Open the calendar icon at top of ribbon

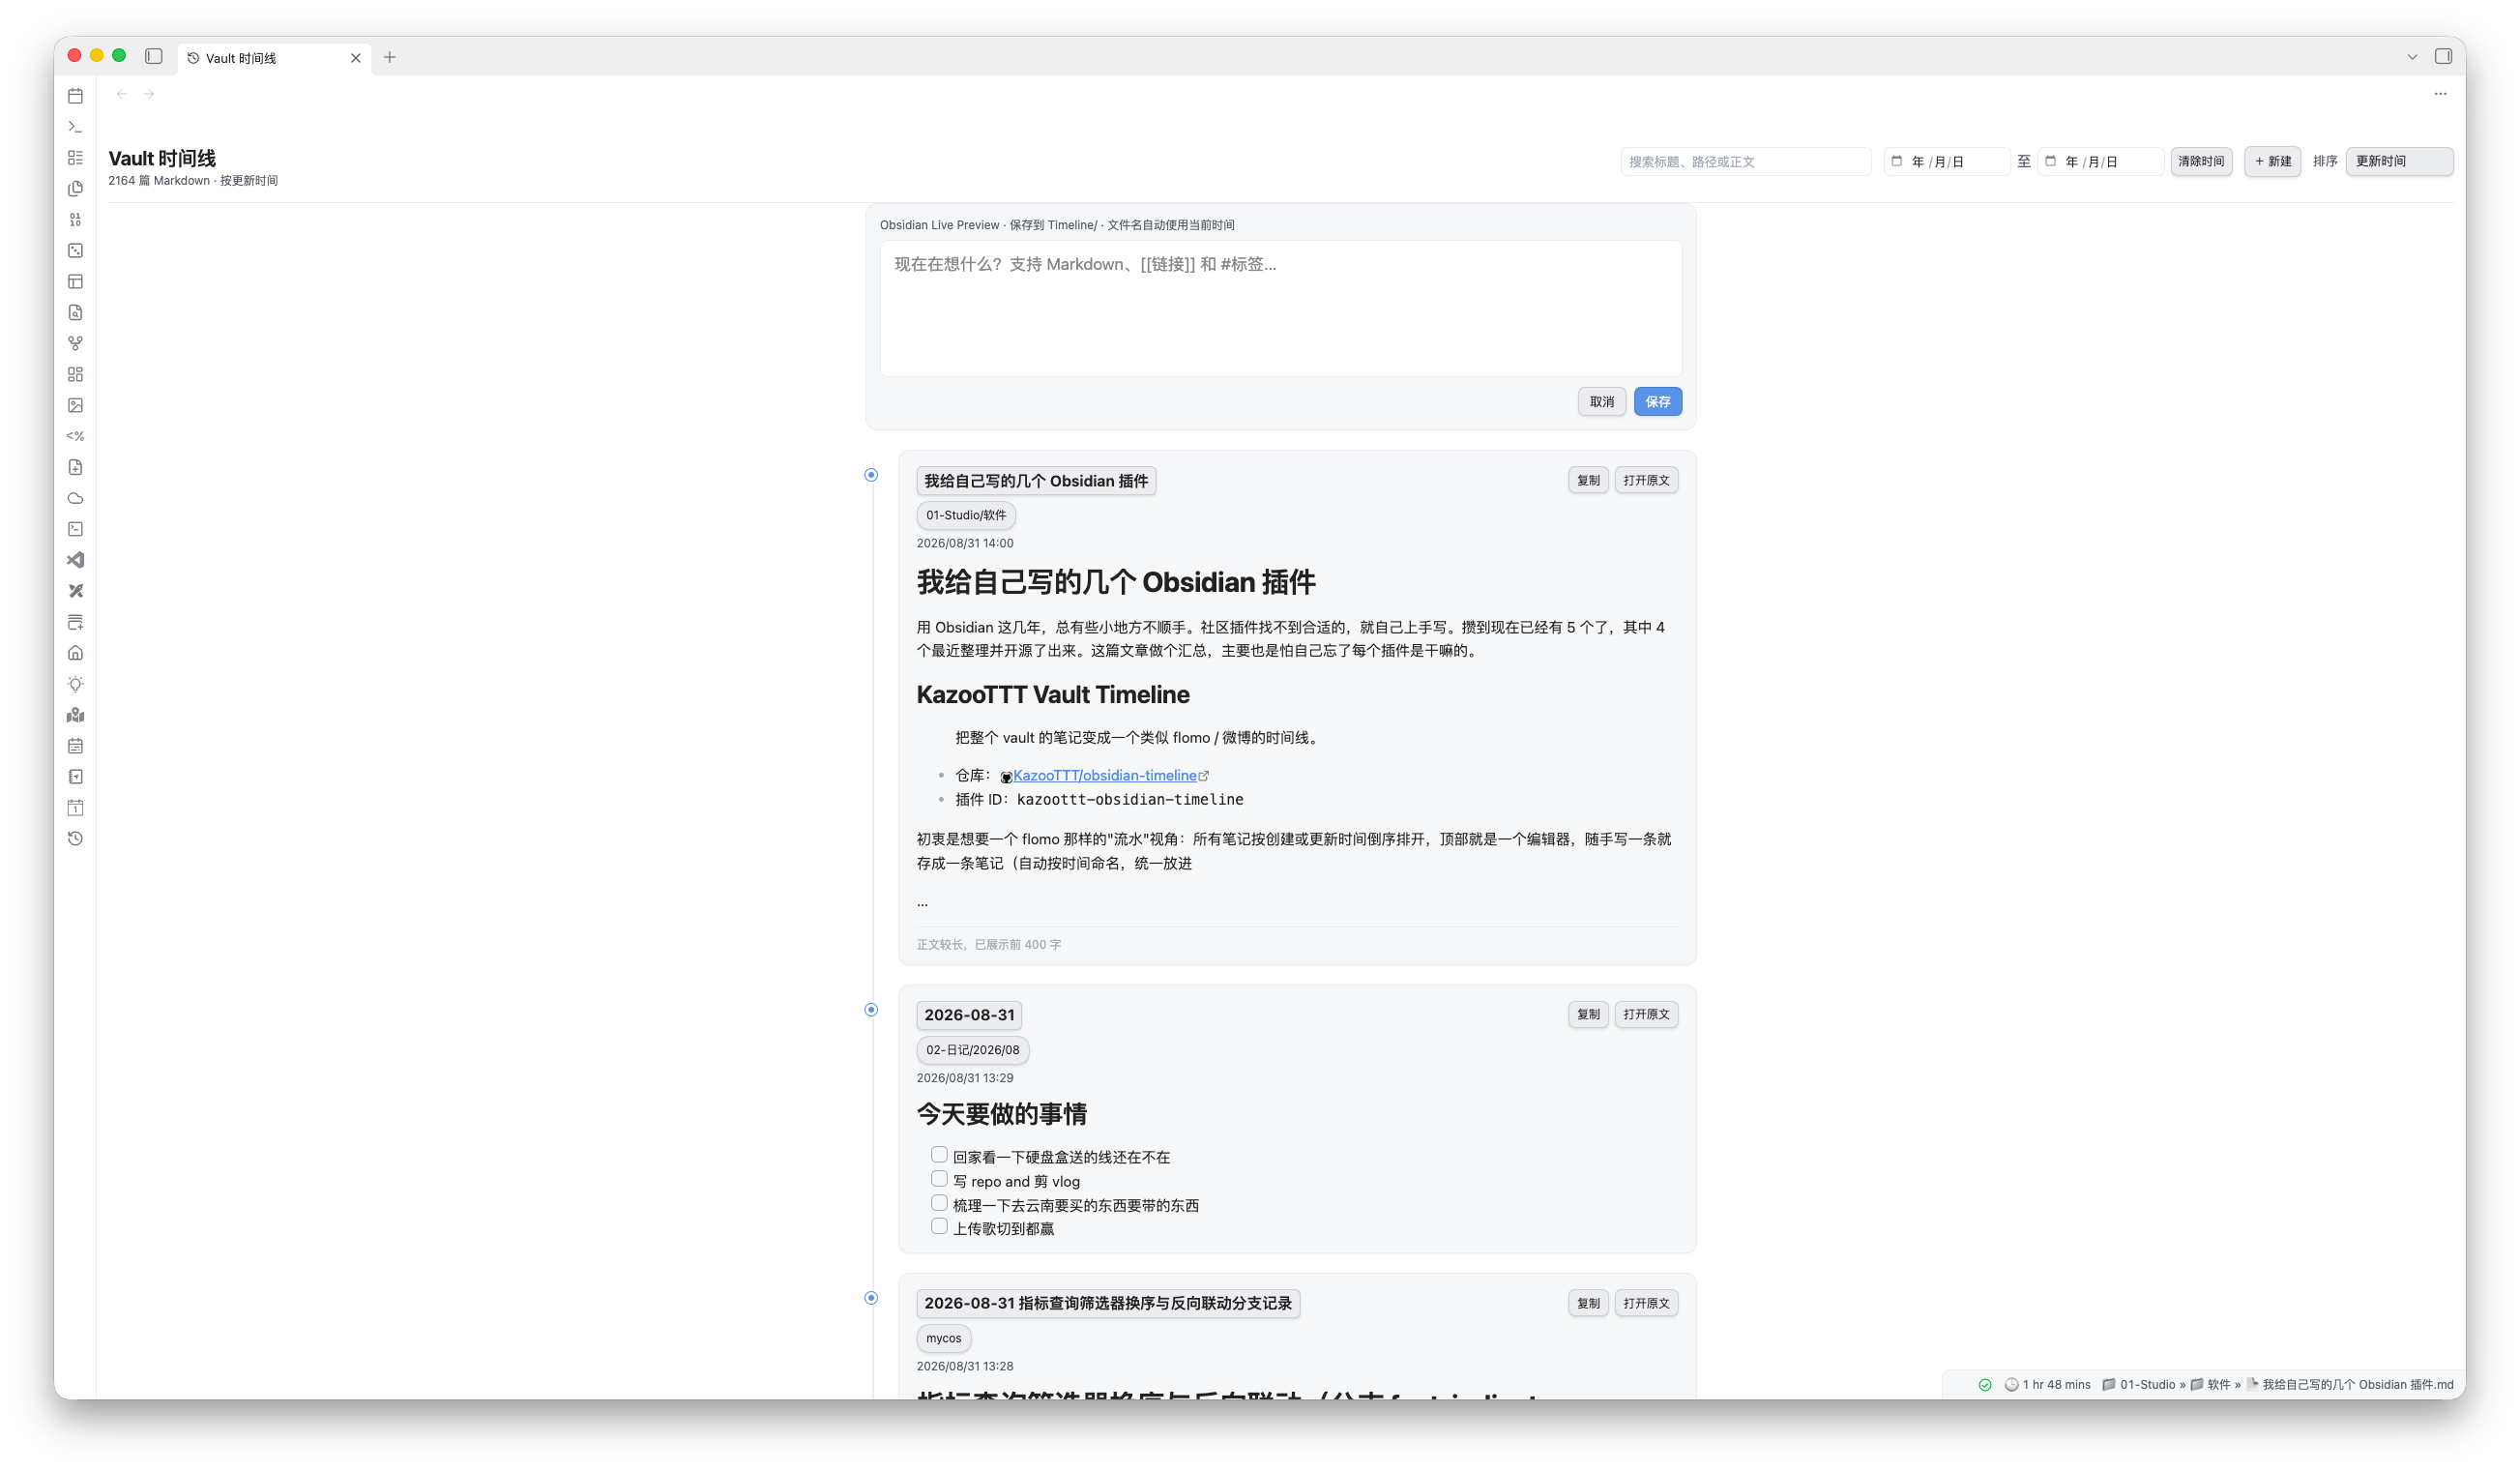coord(75,96)
